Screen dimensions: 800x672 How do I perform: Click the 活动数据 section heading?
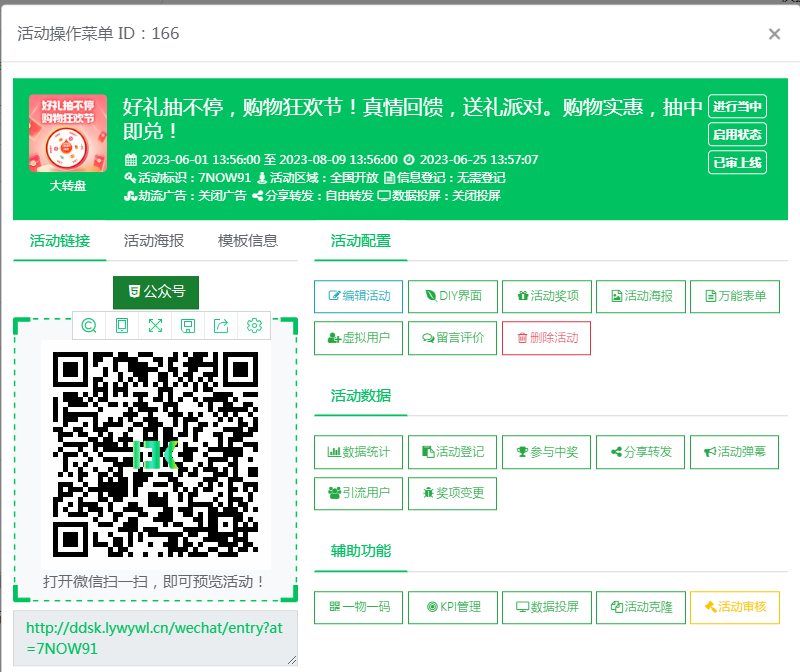coord(361,396)
